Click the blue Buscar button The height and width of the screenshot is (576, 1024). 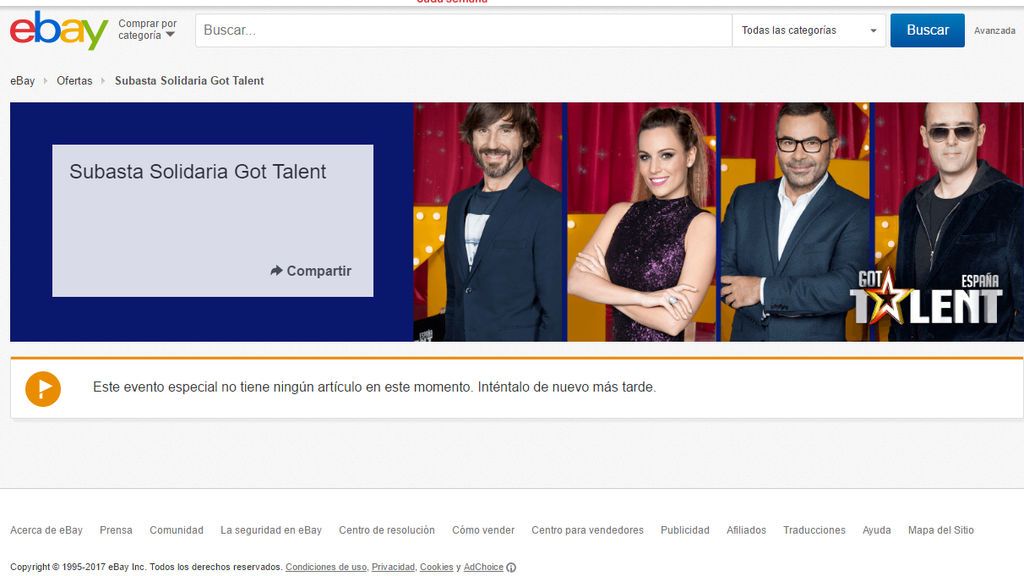[927, 30]
